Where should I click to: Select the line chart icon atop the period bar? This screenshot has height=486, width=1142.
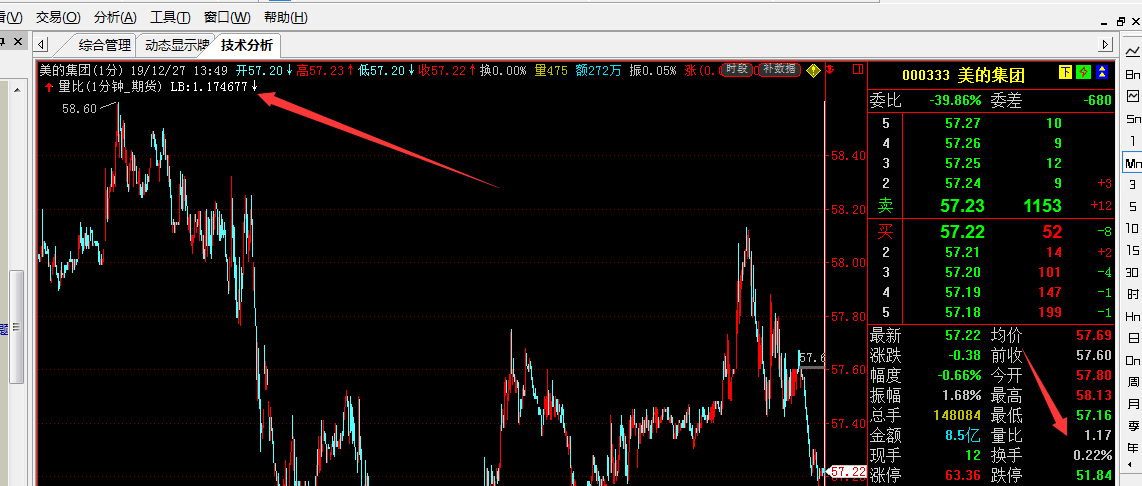[x=1133, y=52]
